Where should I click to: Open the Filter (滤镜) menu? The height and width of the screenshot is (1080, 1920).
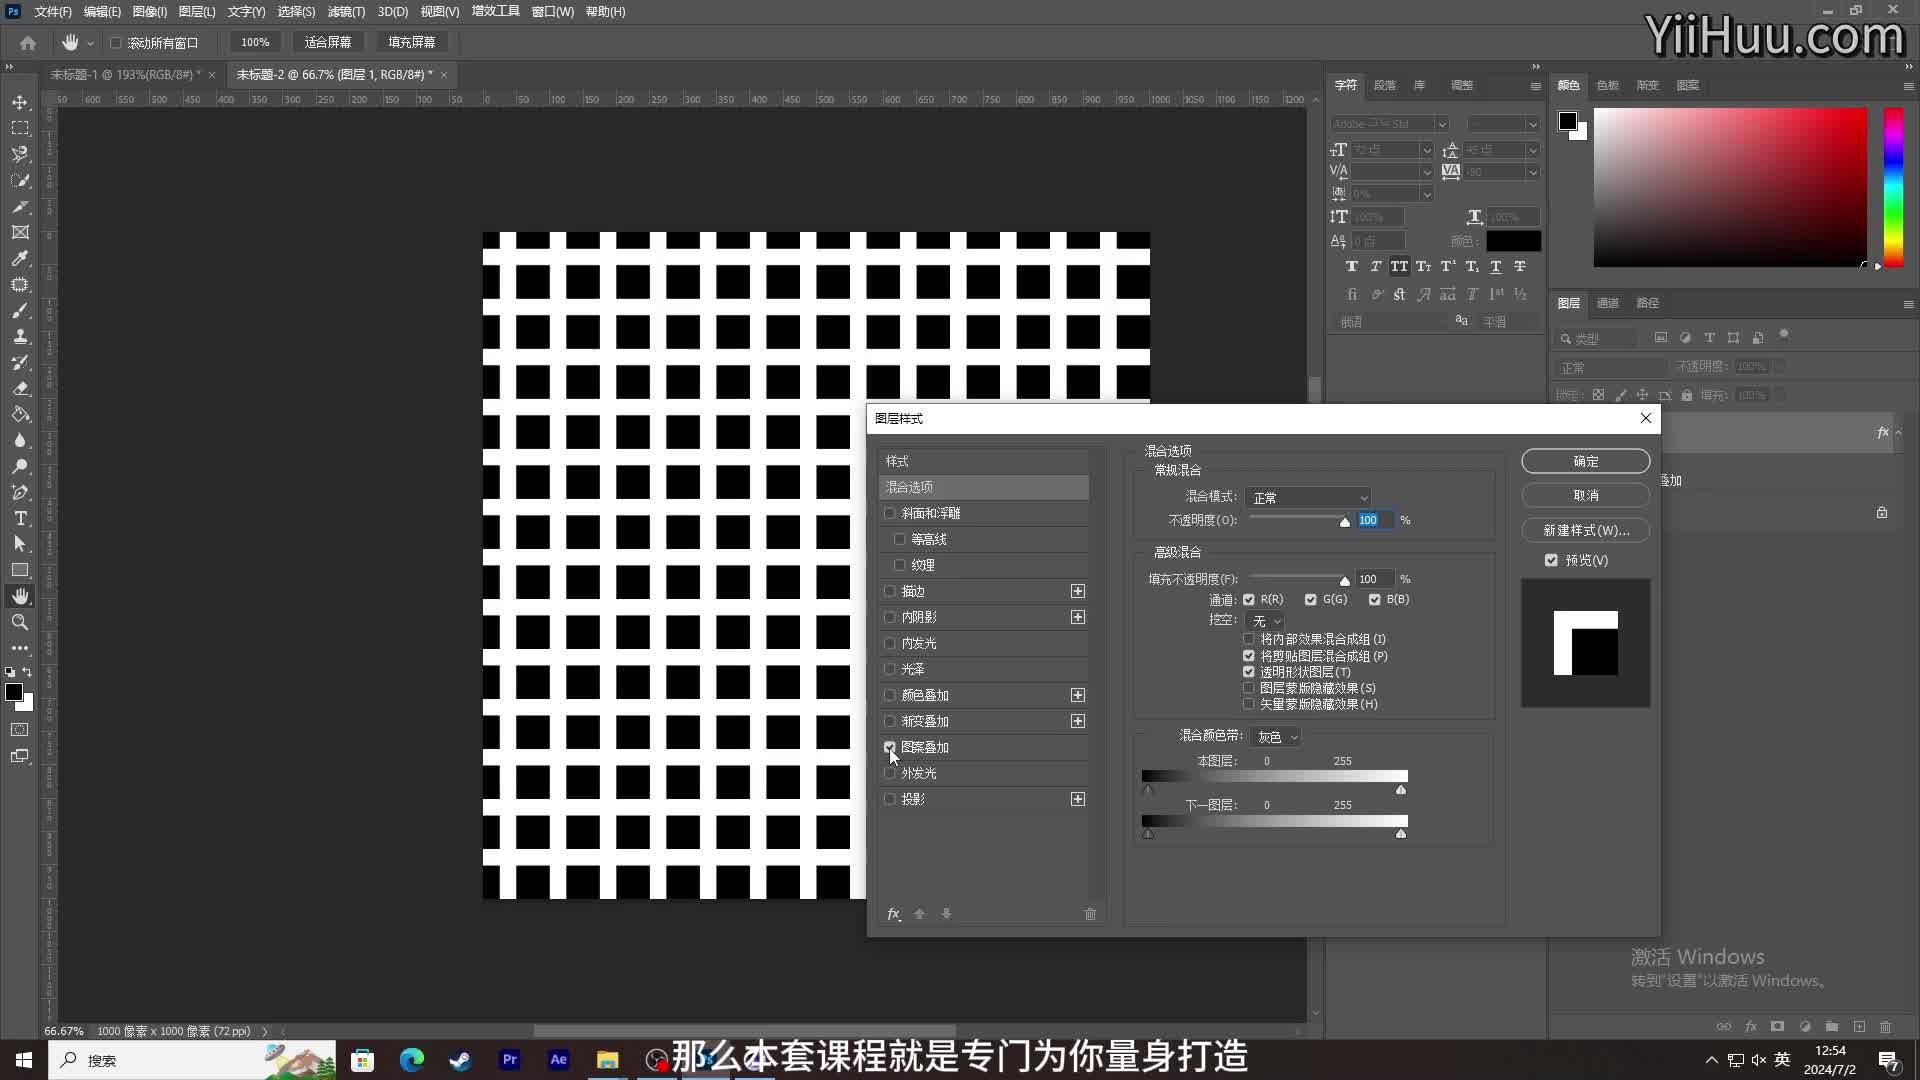coord(346,11)
